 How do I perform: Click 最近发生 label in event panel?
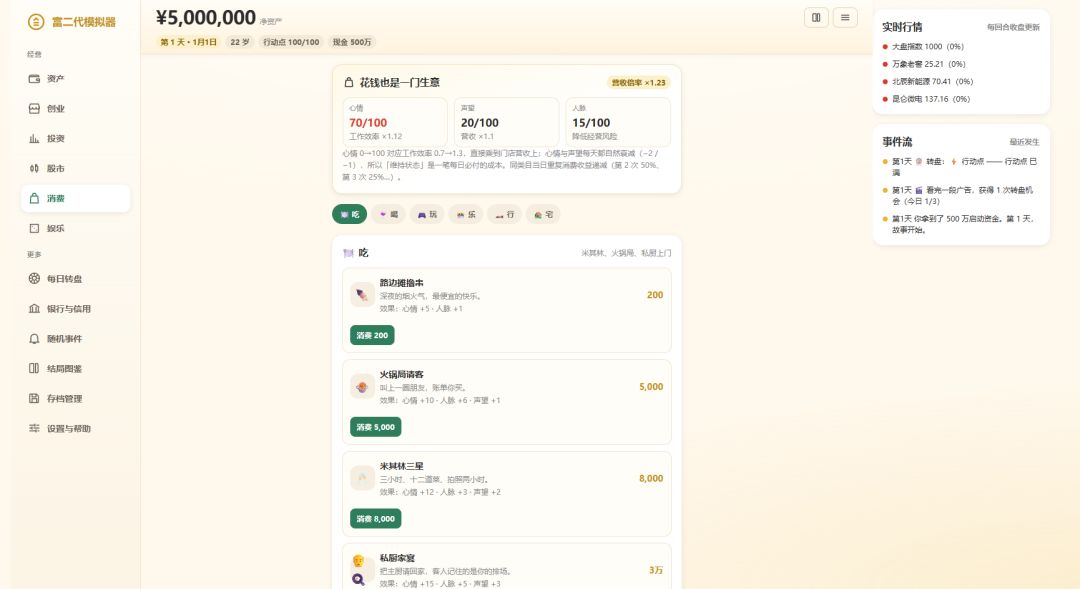(1024, 142)
